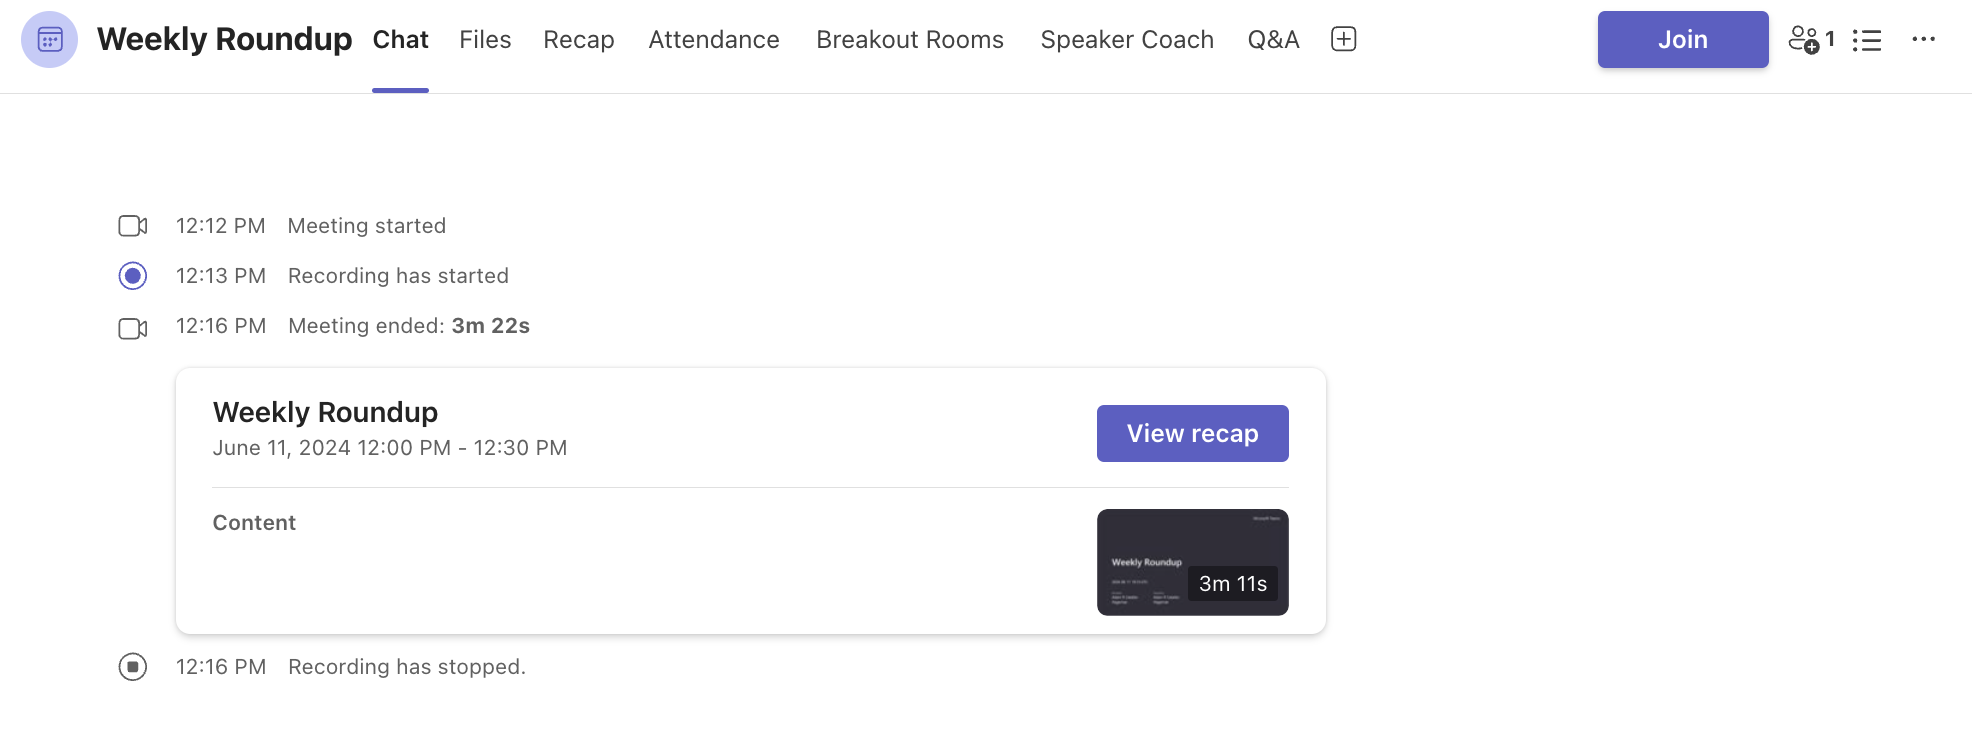This screenshot has width=1972, height=734.
Task: Add a new tab using the plus icon
Action: point(1344,38)
